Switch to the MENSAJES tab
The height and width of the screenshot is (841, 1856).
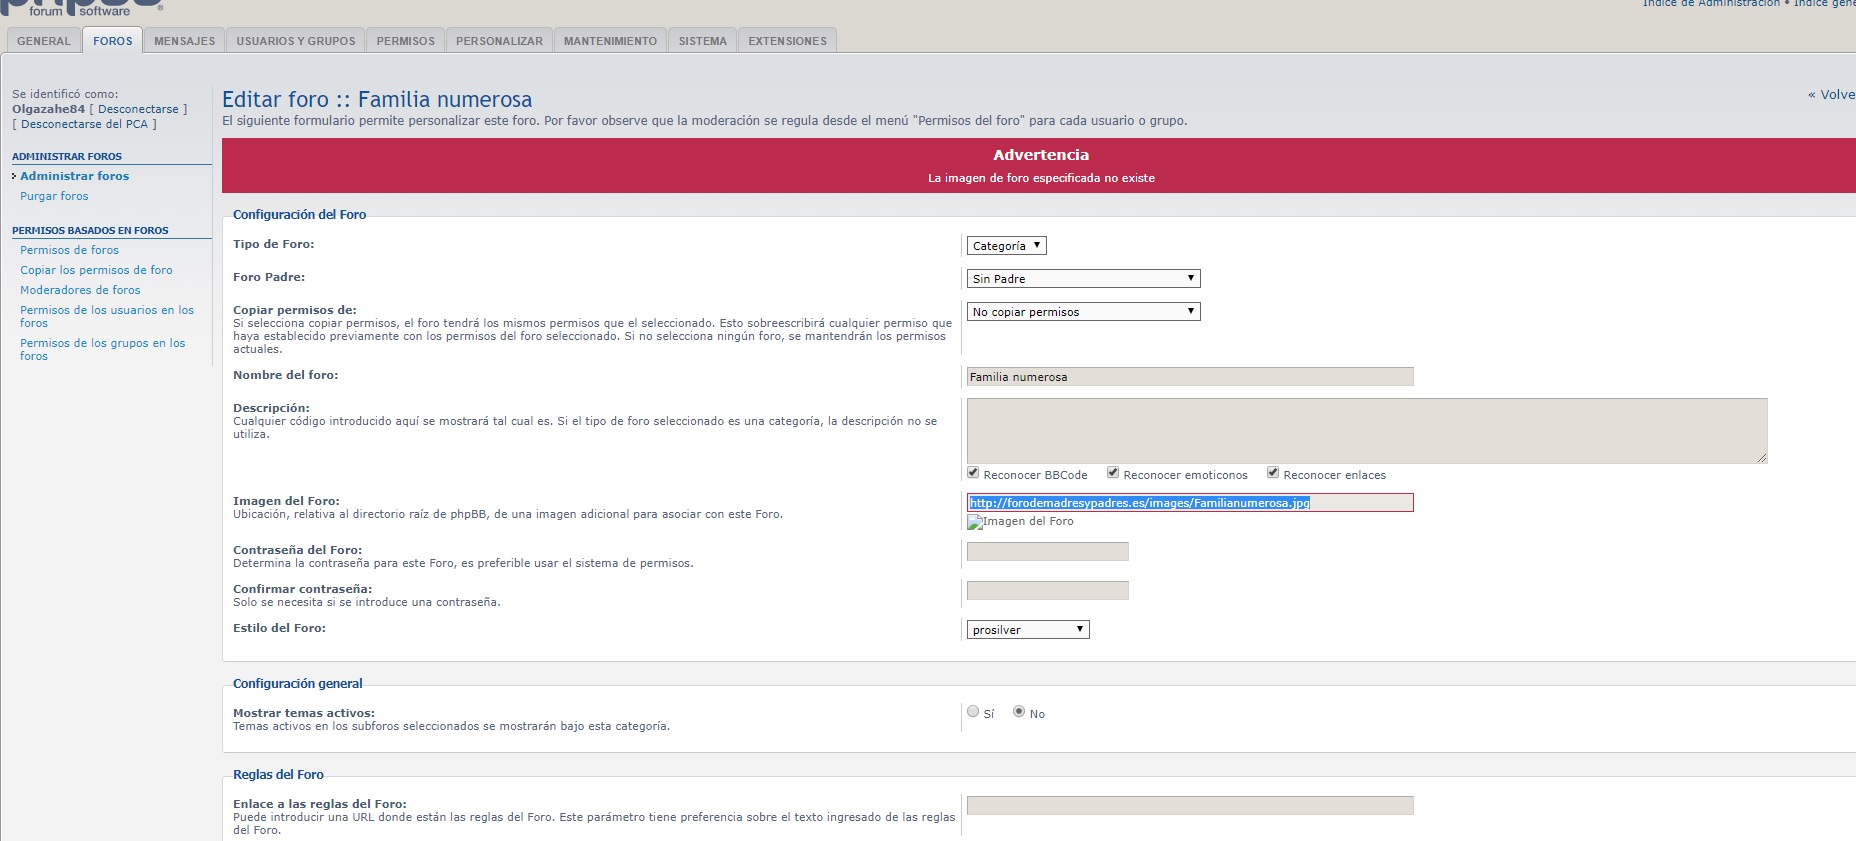pos(184,41)
